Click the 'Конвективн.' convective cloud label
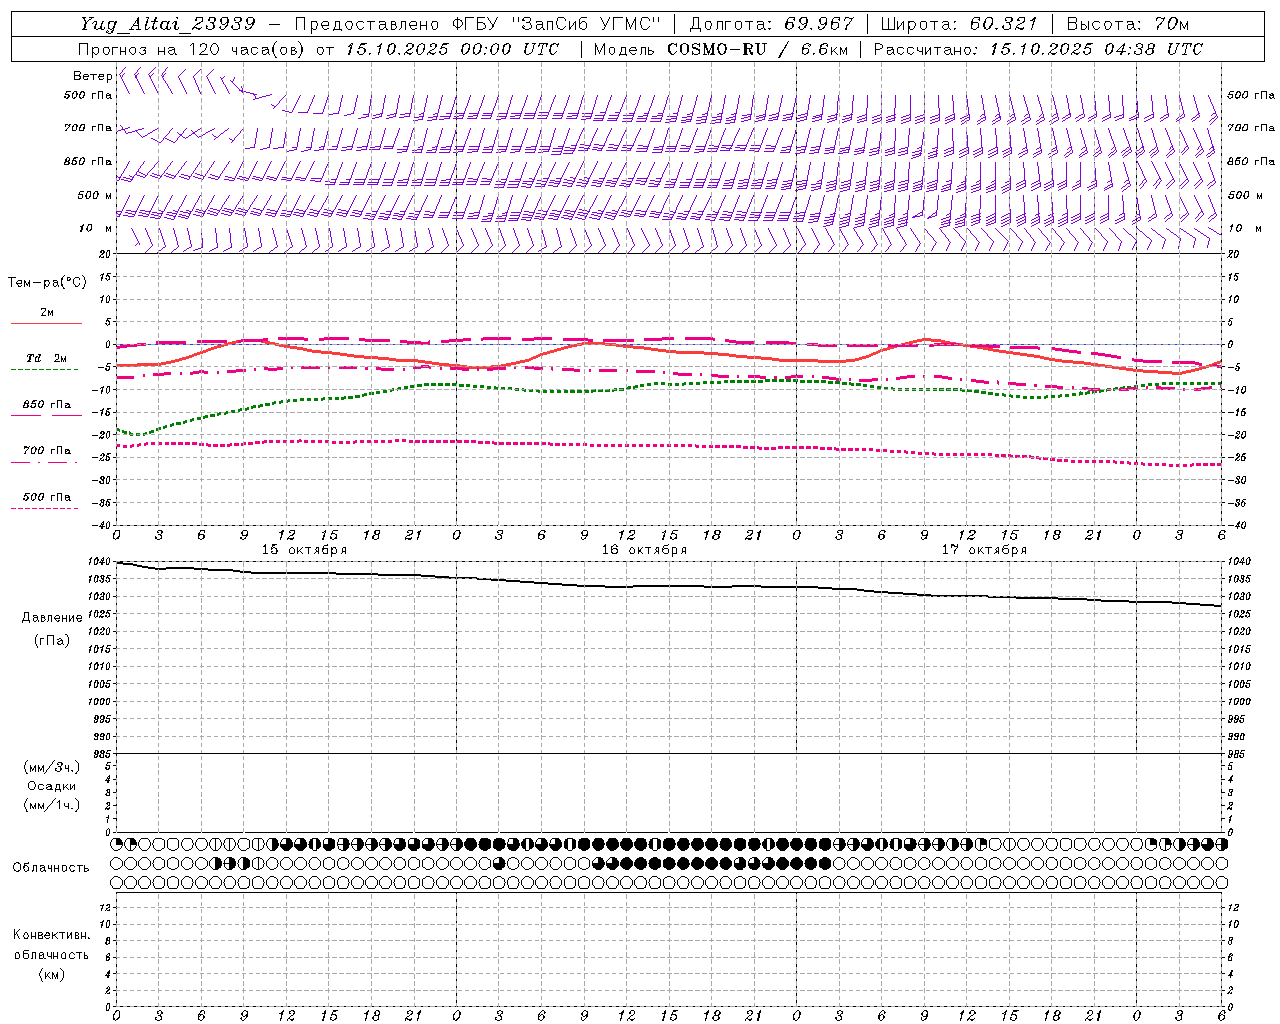This screenshot has width=1280, height=1024. click(51, 935)
